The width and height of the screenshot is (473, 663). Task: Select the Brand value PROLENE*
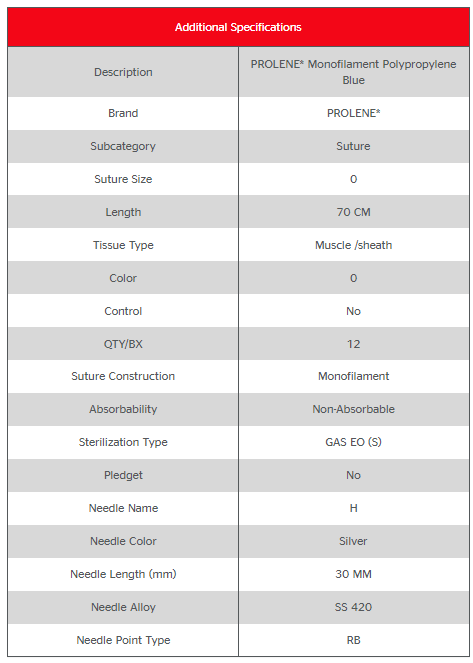coord(353,113)
